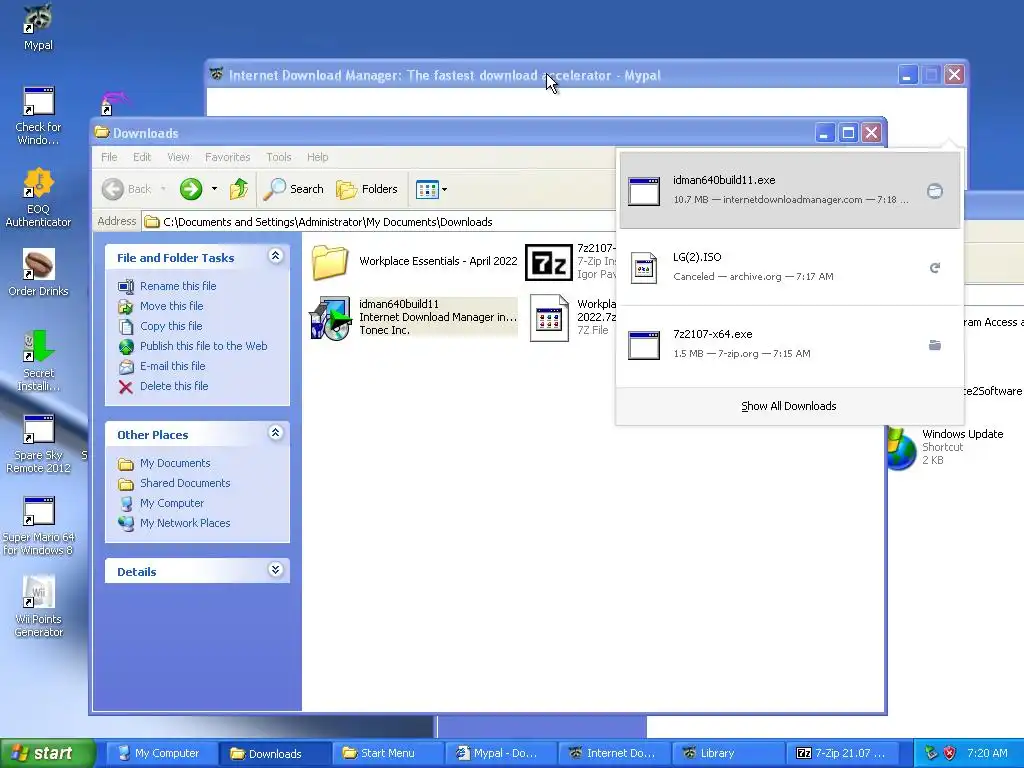This screenshot has width=1024, height=768.
Task: Open the Help menu
Action: (317, 157)
